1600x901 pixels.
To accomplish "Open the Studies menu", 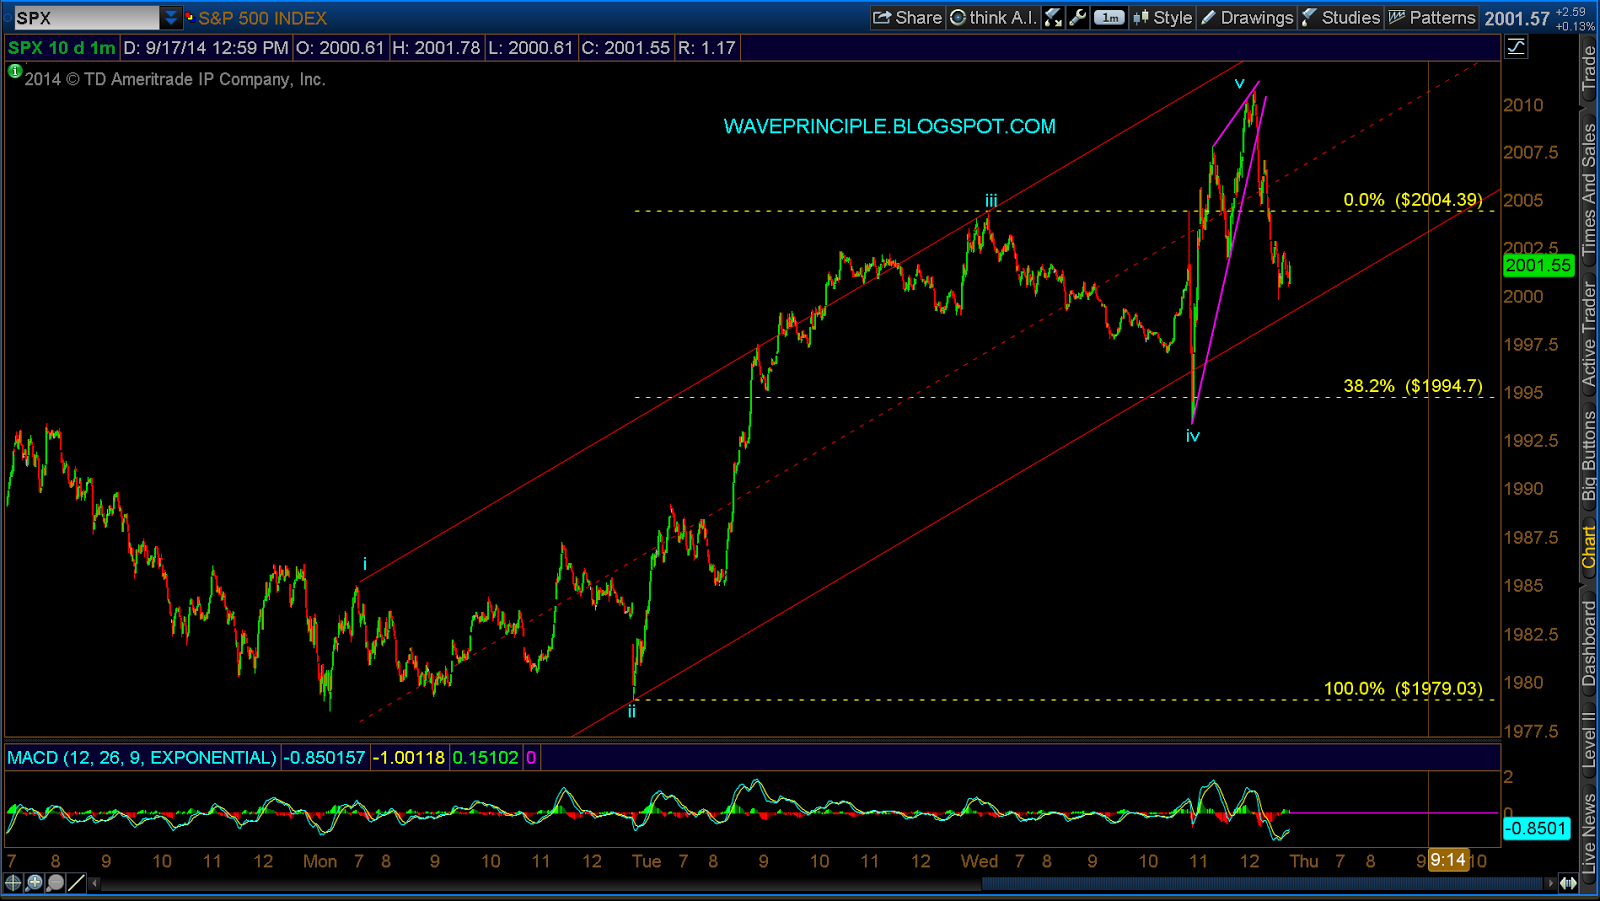I will tap(1341, 17).
